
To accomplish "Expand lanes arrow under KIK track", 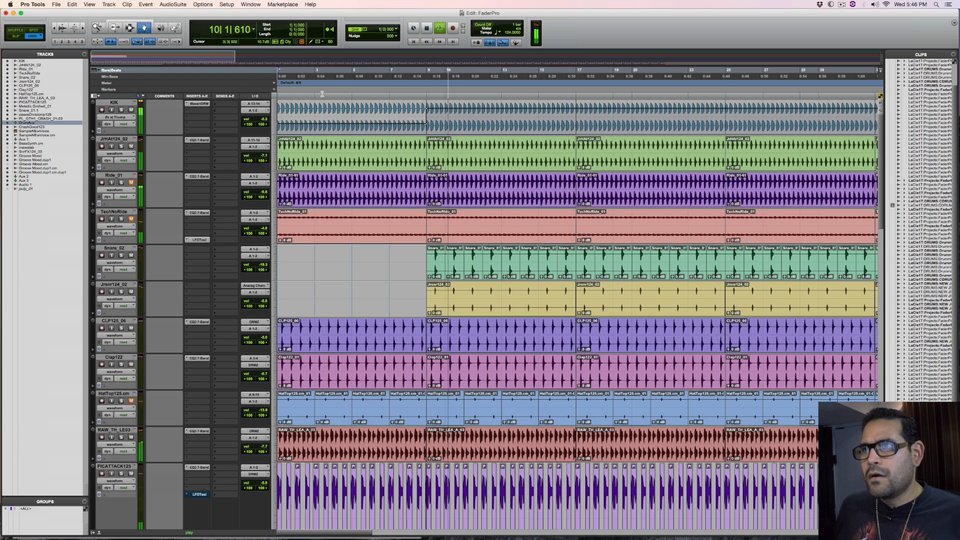I will pyautogui.click(x=93, y=131).
